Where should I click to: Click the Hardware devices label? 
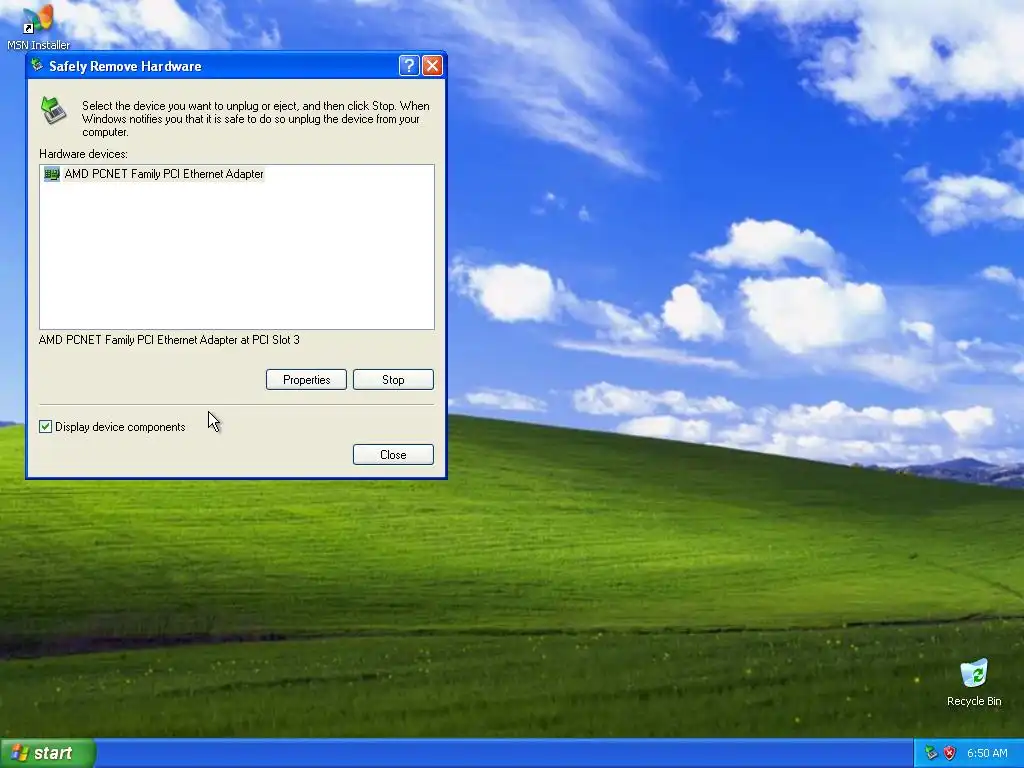[x=84, y=154]
